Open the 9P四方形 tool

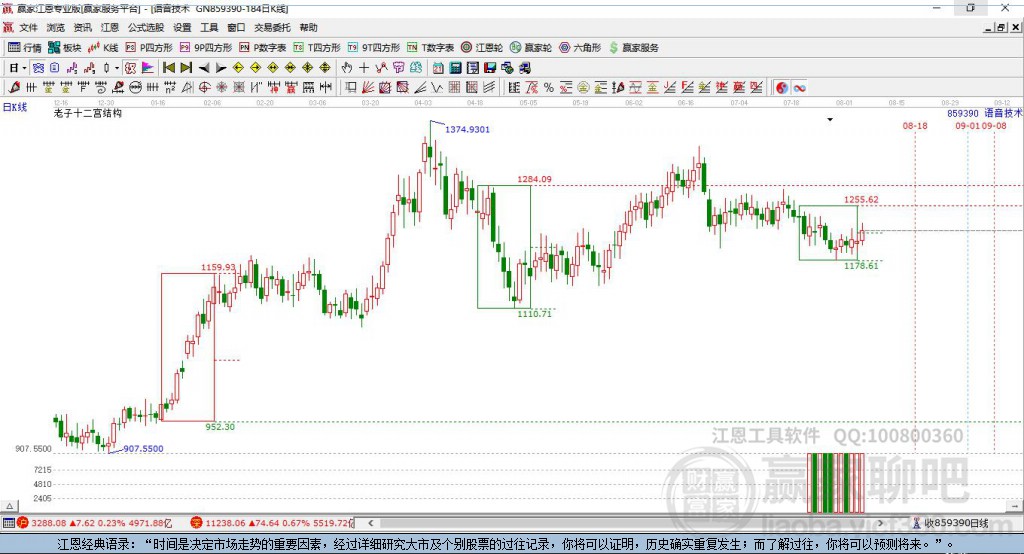206,48
